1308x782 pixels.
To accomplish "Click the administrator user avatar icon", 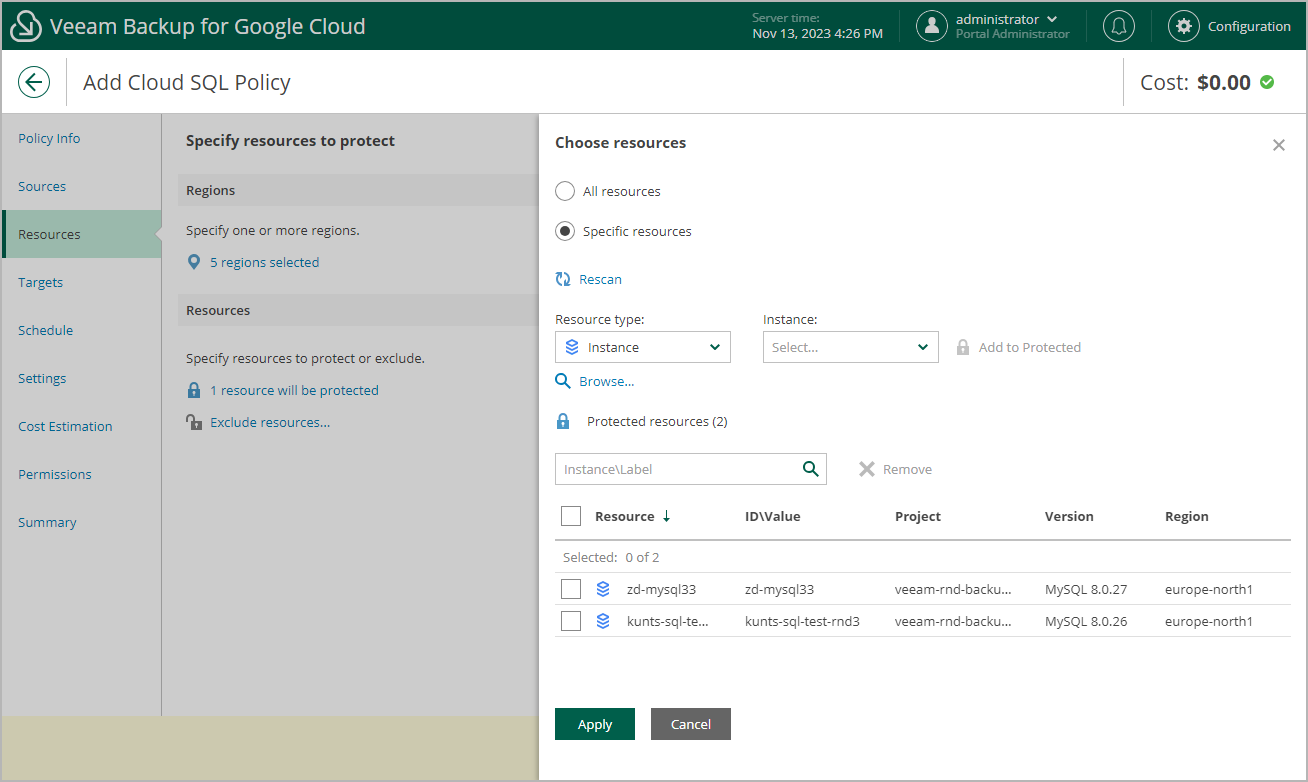I will tap(932, 26).
